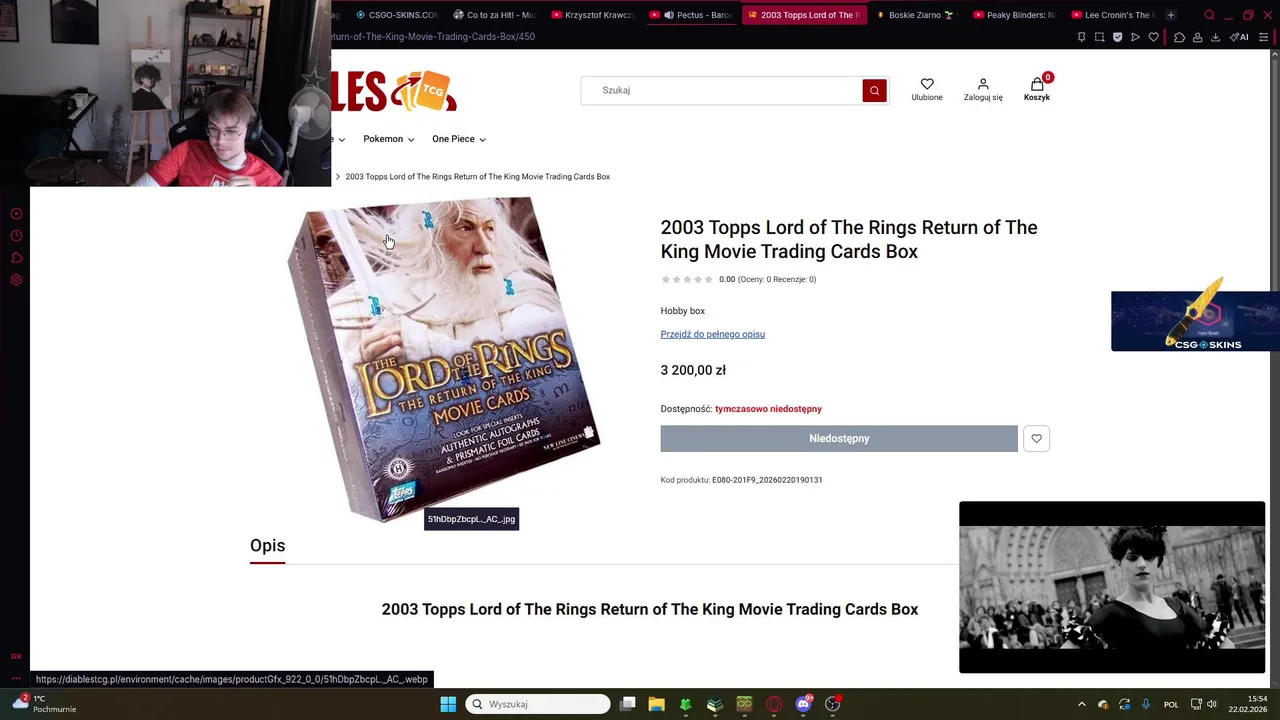1280x720 pixels.
Task: Open sidebar settings gear icon
Action: (16, 280)
